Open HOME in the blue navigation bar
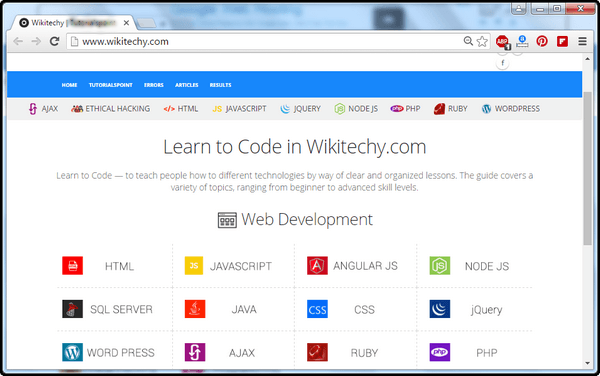 (69, 85)
